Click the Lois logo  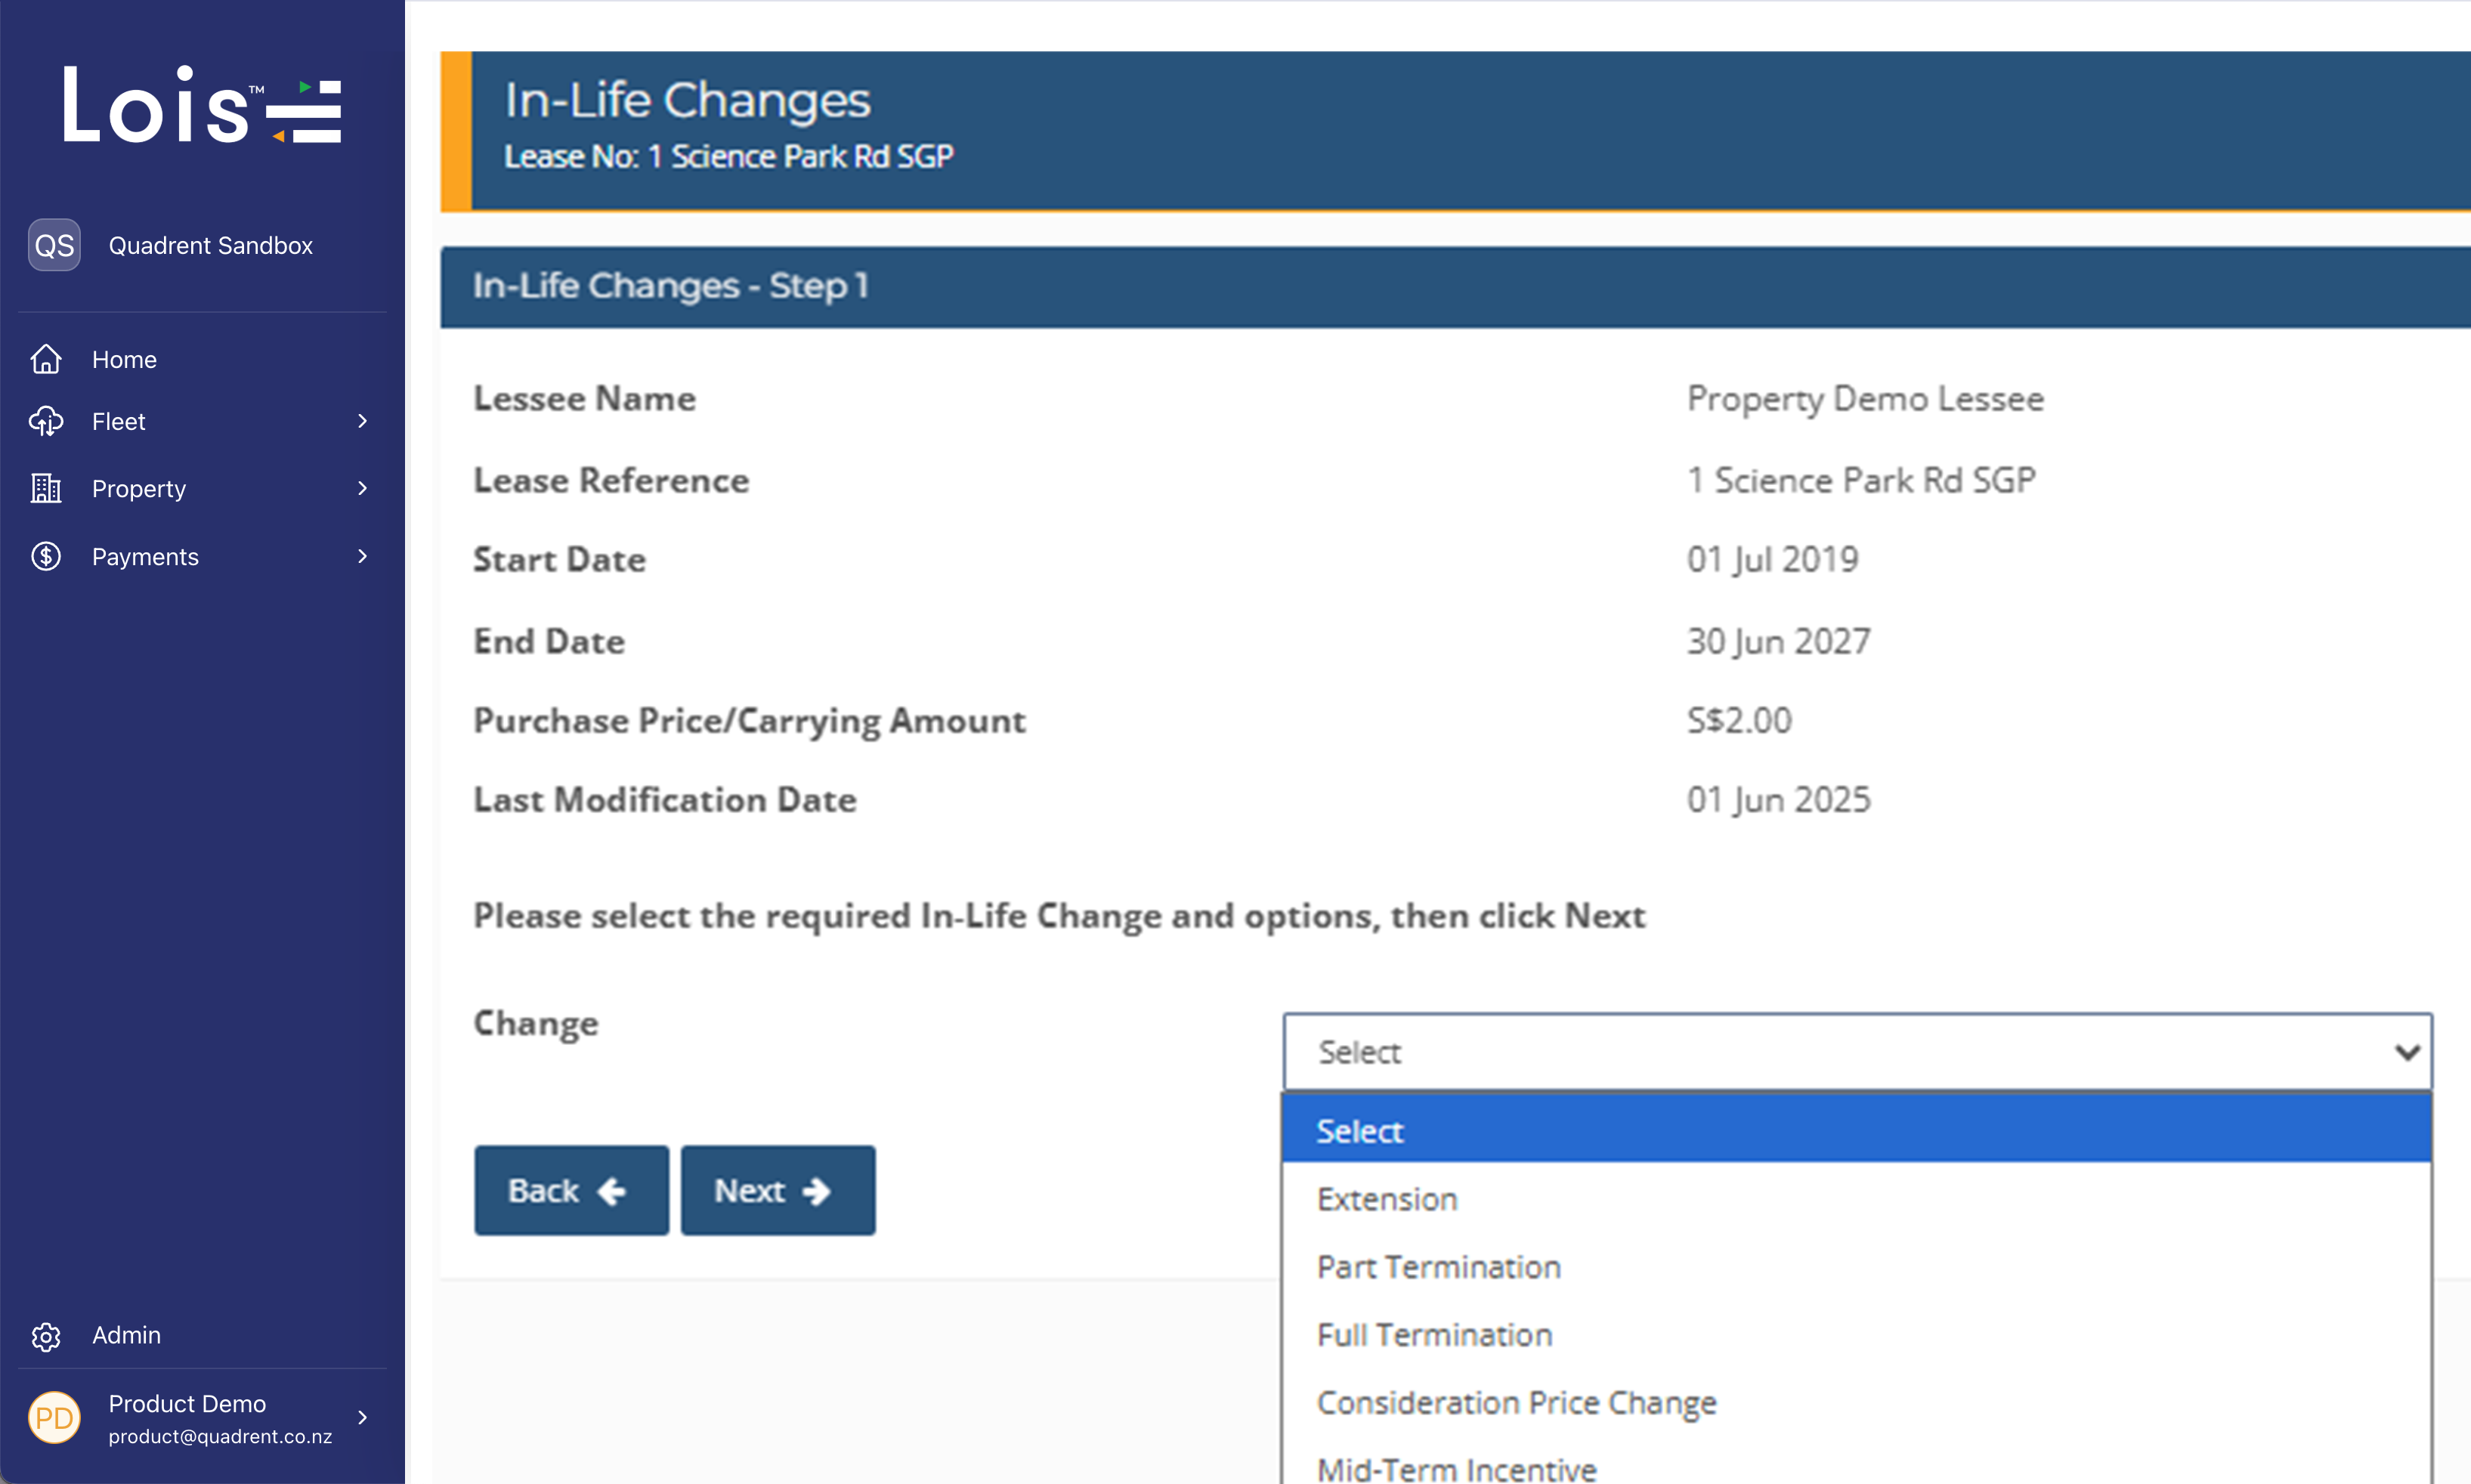(x=202, y=106)
